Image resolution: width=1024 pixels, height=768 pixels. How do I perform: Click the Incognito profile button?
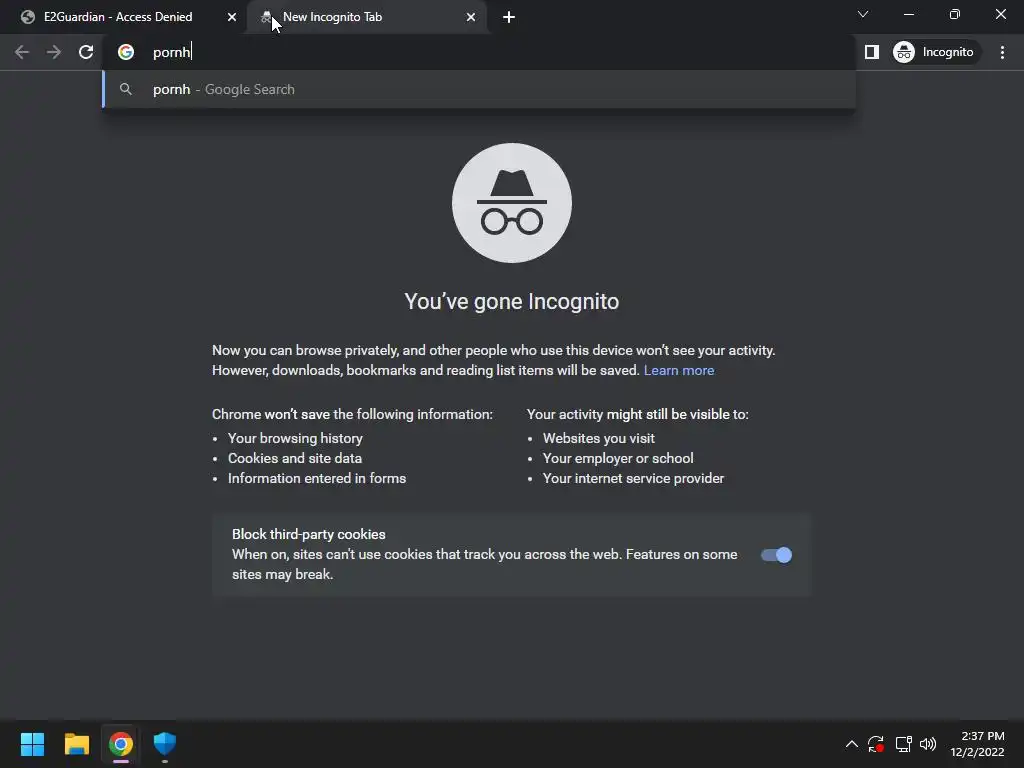(x=934, y=52)
